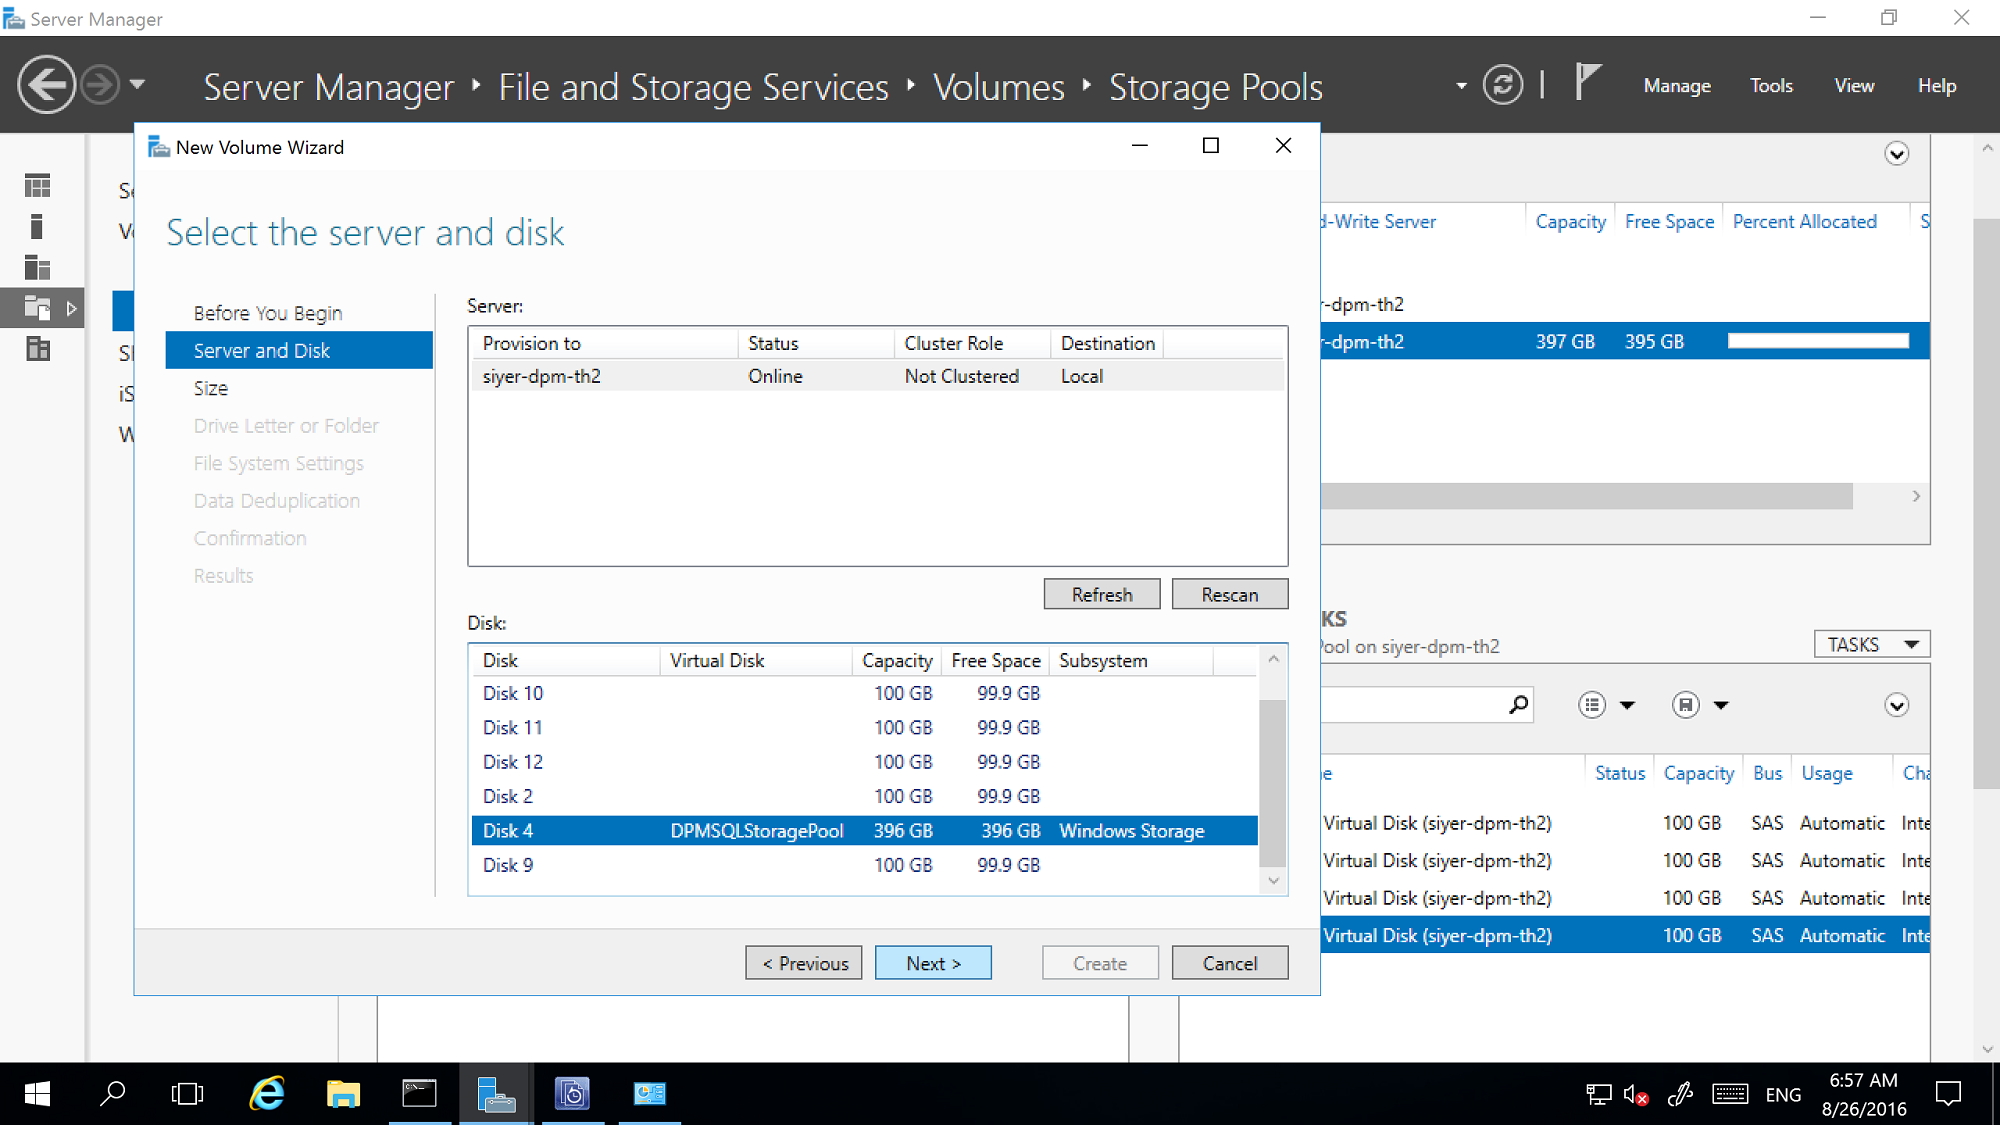Screen dimensions: 2000x1125
Task: Click the vertical scrollbar in Disk list
Action: [1273, 769]
